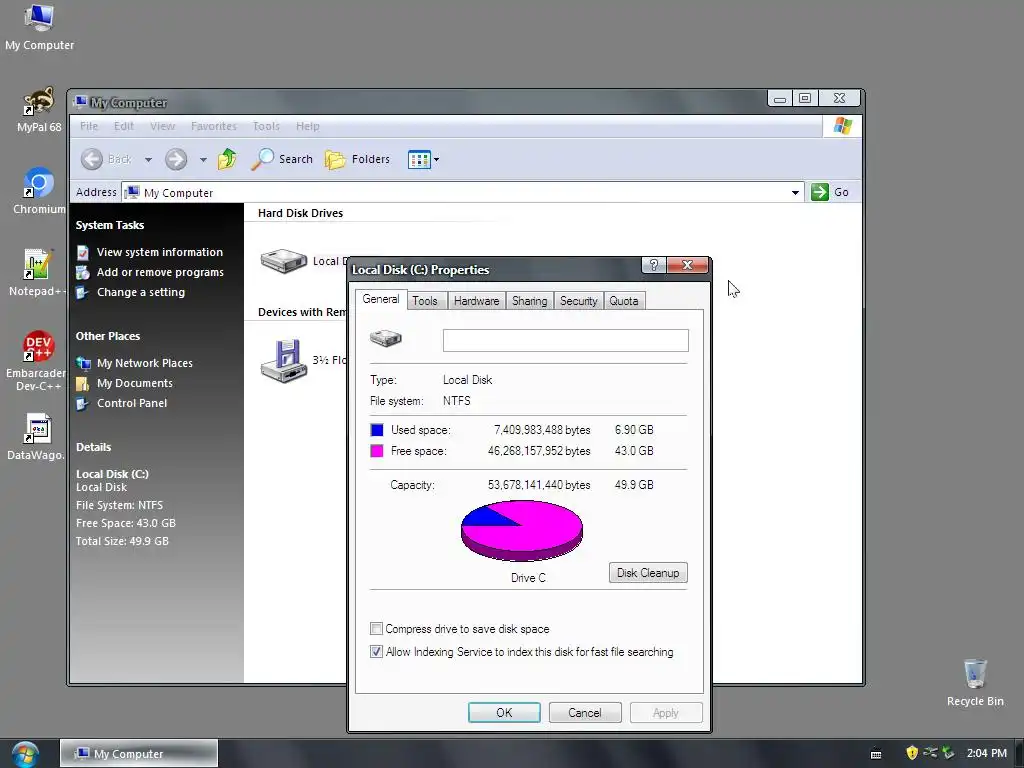The width and height of the screenshot is (1024, 768).
Task: Click the 2:04 PM taskbar clock
Action: [986, 753]
